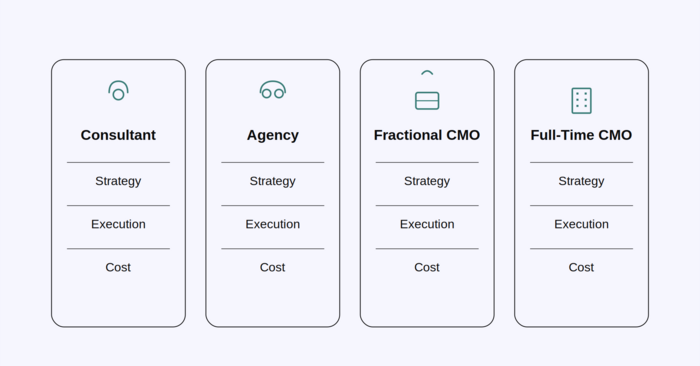Click Cost row in Agency card
The height and width of the screenshot is (366, 700).
[x=273, y=267]
